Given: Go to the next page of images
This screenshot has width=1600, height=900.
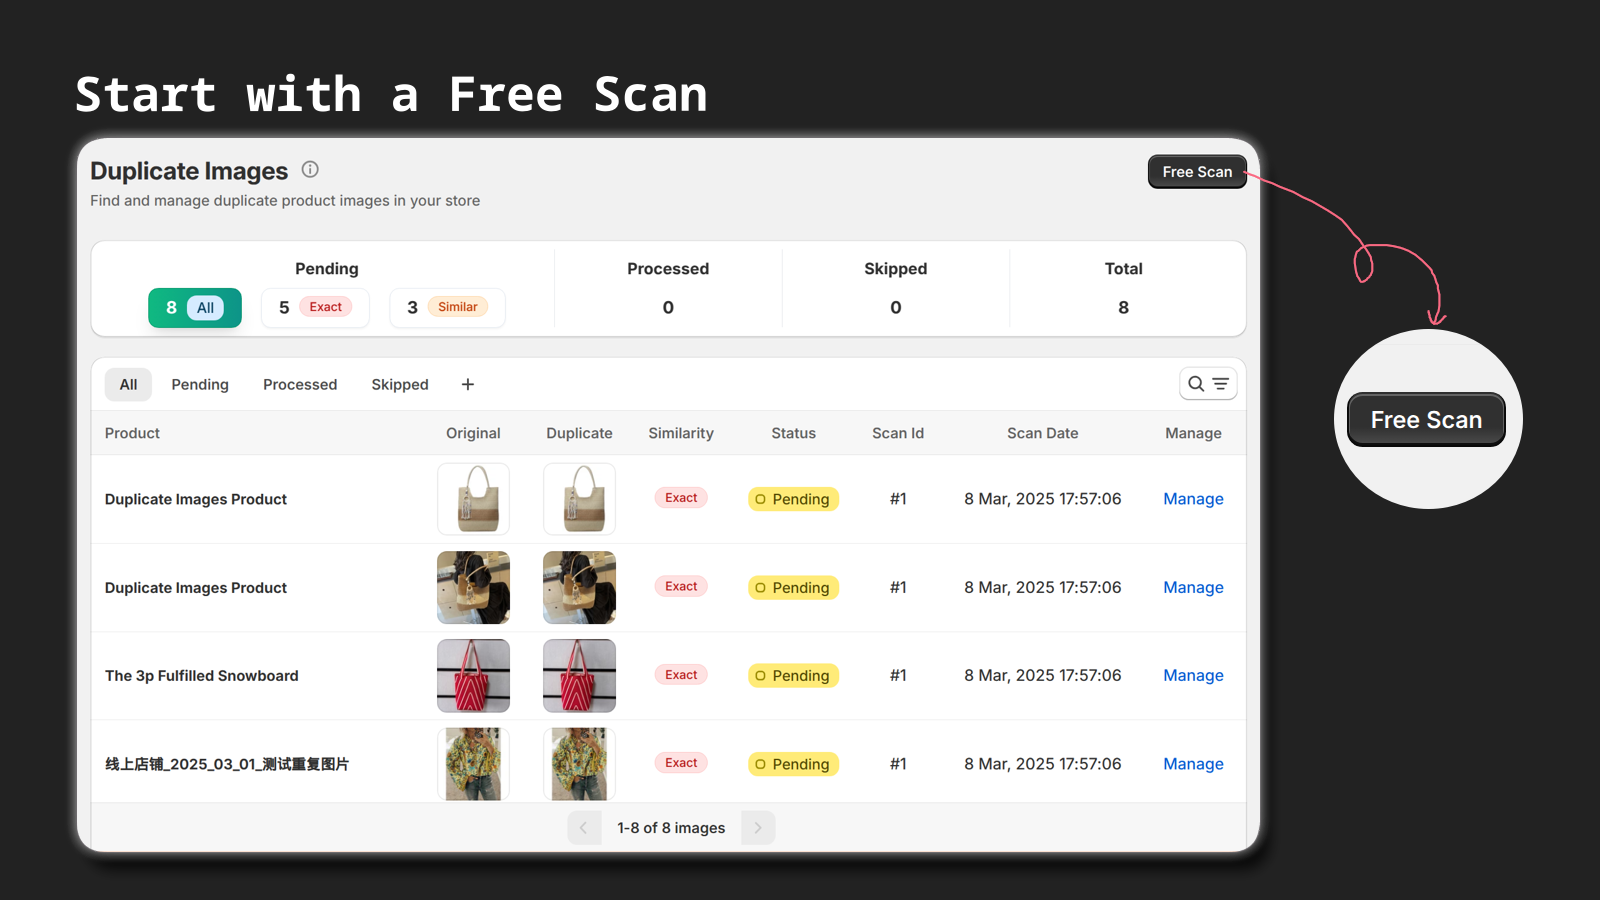Looking at the screenshot, I should tap(758, 827).
